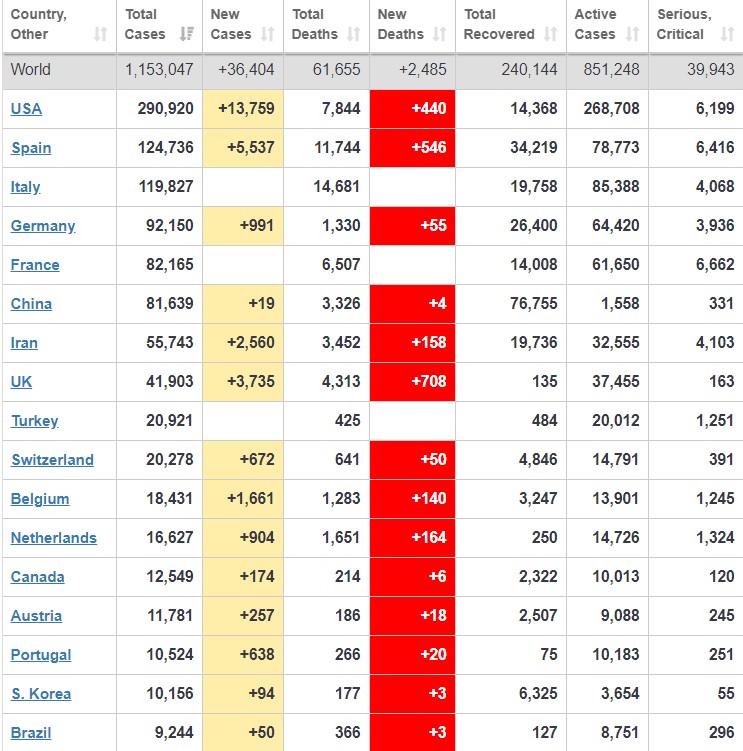Viewport: 743px width, 751px height.
Task: Select the Netherlands country link
Action: click(x=54, y=538)
